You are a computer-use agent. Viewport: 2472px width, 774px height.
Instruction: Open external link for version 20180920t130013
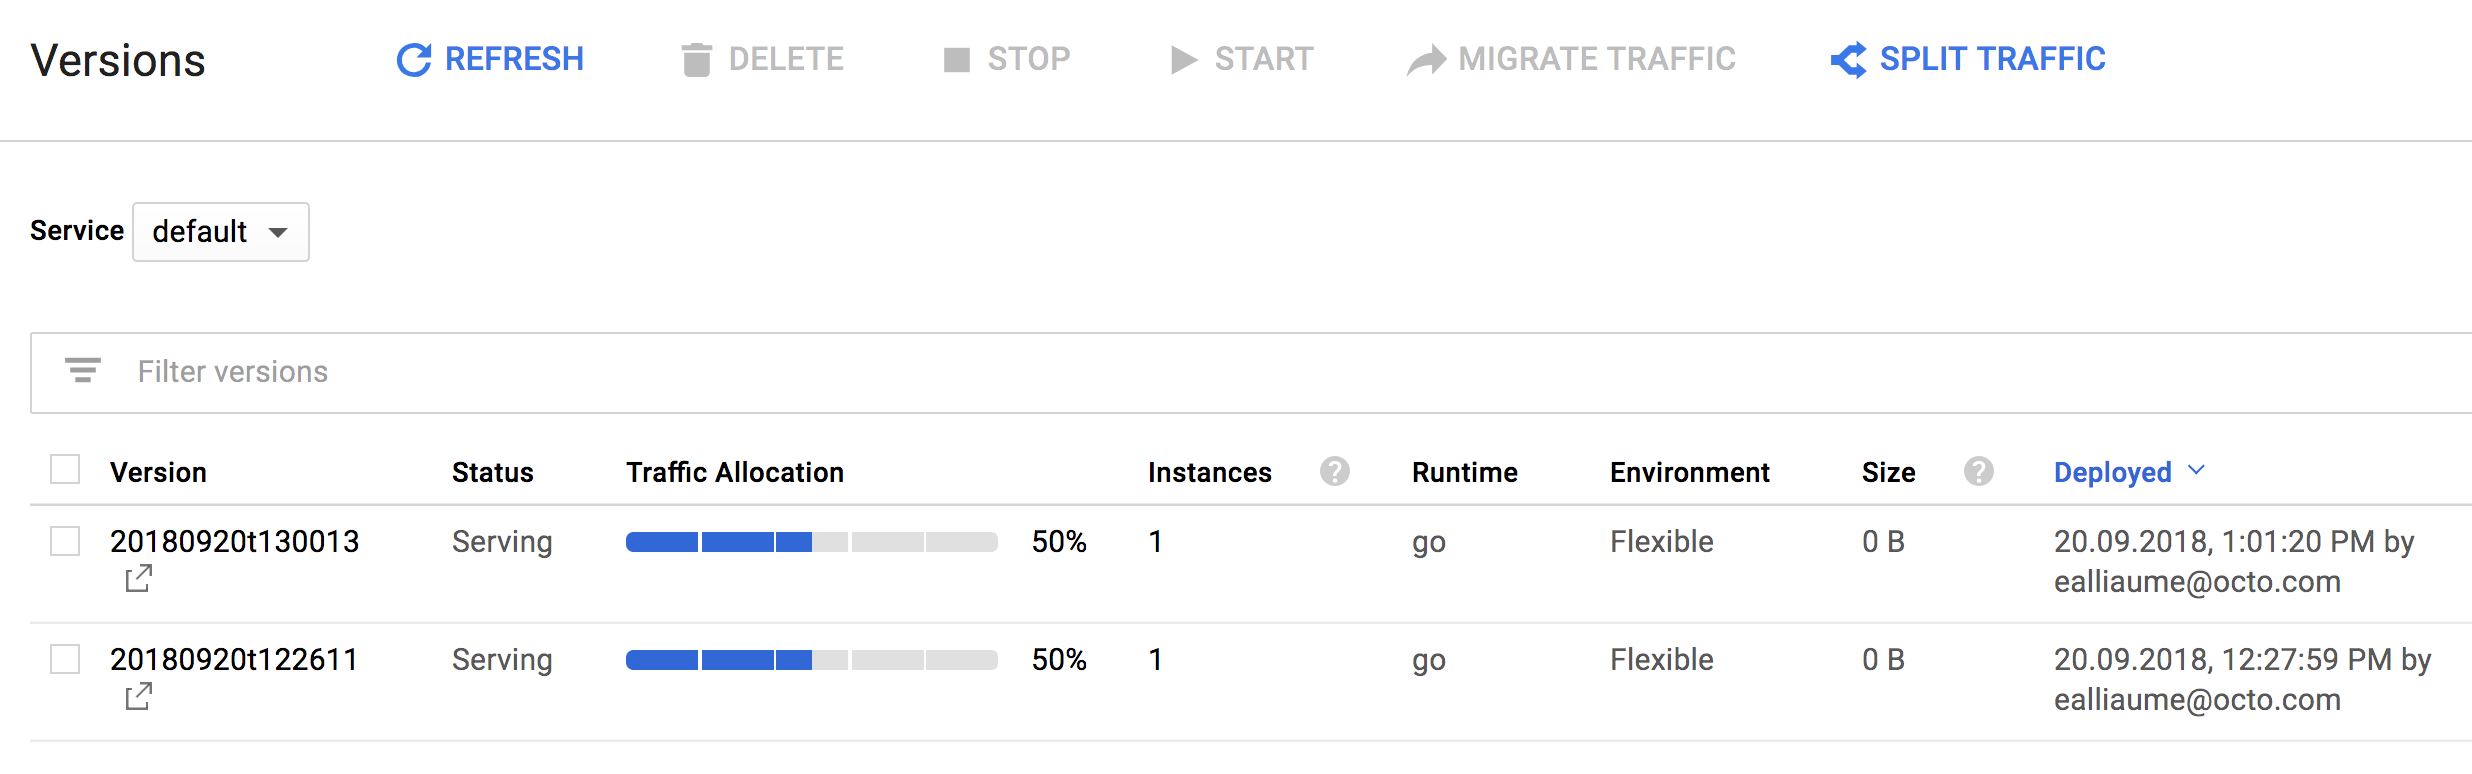[139, 579]
